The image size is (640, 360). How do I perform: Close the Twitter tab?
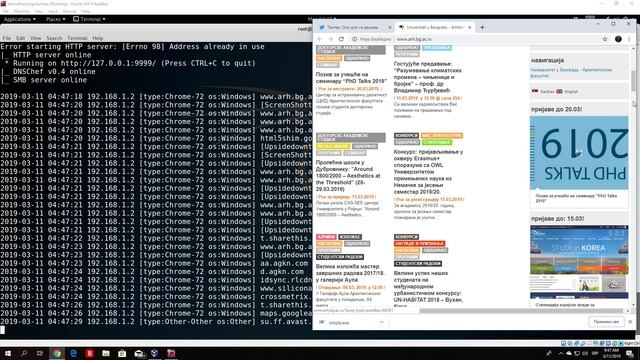pyautogui.click(x=390, y=27)
